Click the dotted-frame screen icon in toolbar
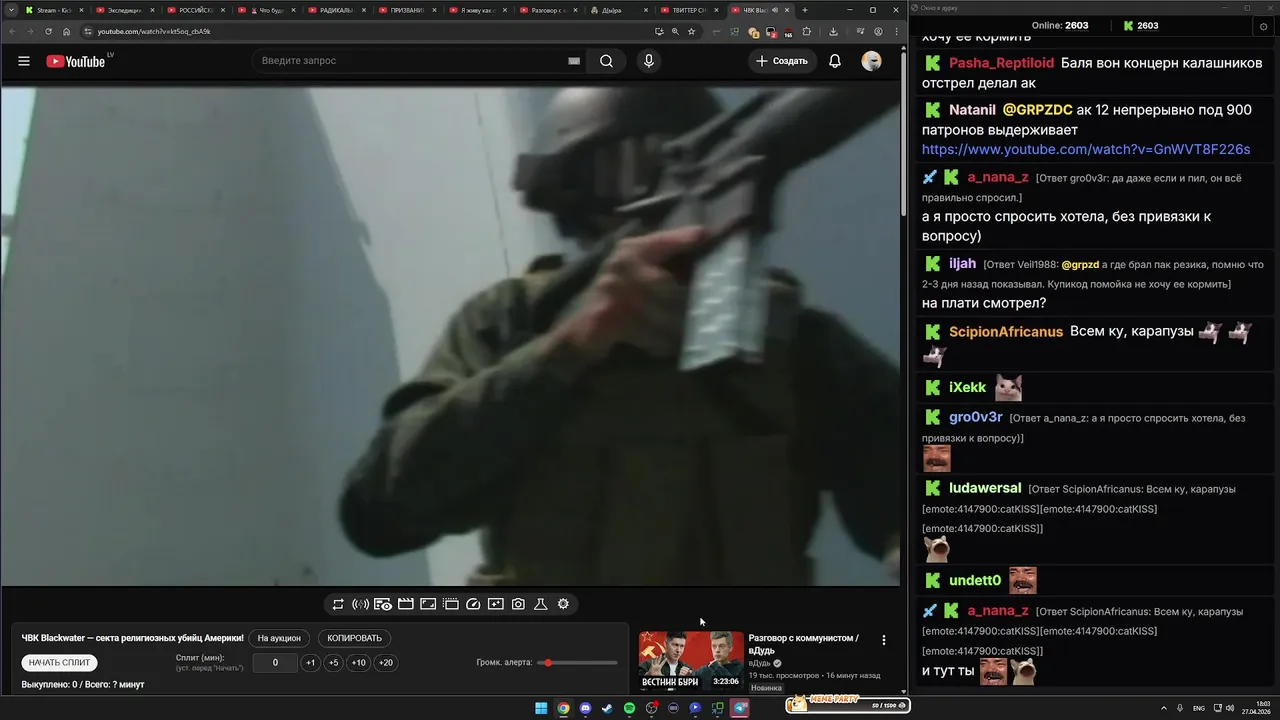The height and width of the screenshot is (720, 1280). click(x=451, y=604)
